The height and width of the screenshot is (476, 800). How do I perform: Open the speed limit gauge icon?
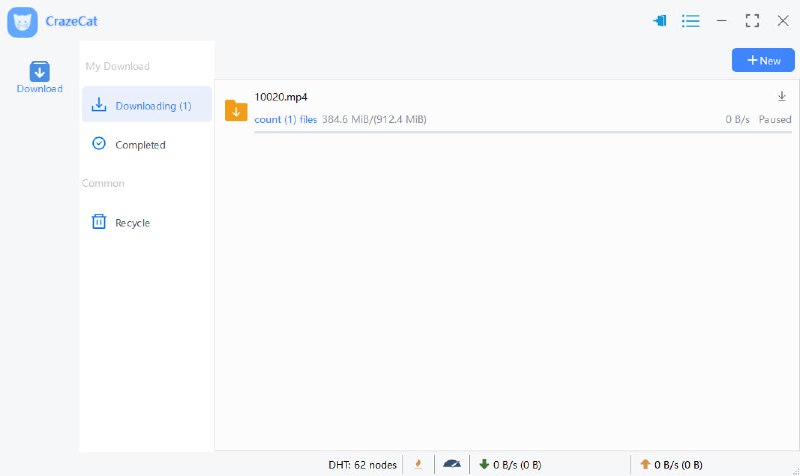(452, 464)
